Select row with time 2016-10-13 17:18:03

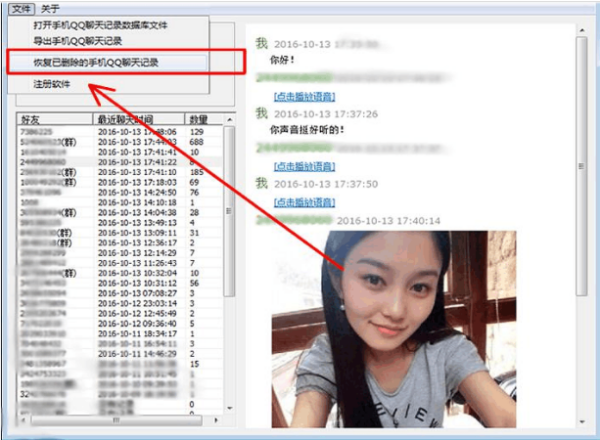tap(119, 182)
